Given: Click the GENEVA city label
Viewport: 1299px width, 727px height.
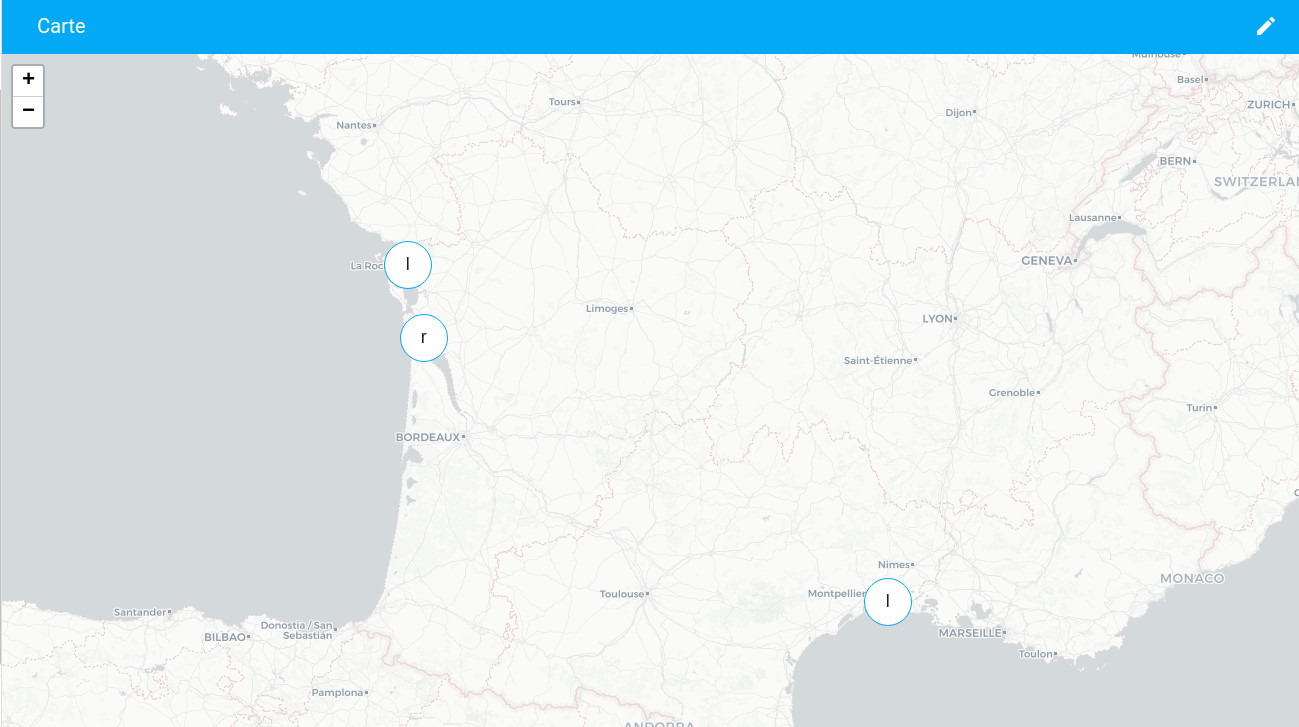Looking at the screenshot, I should [1046, 260].
